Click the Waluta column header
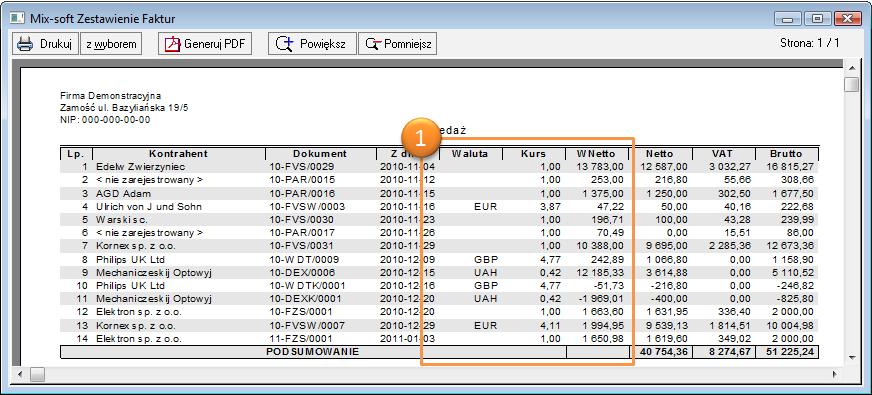This screenshot has height=395, width=872. coord(469,154)
